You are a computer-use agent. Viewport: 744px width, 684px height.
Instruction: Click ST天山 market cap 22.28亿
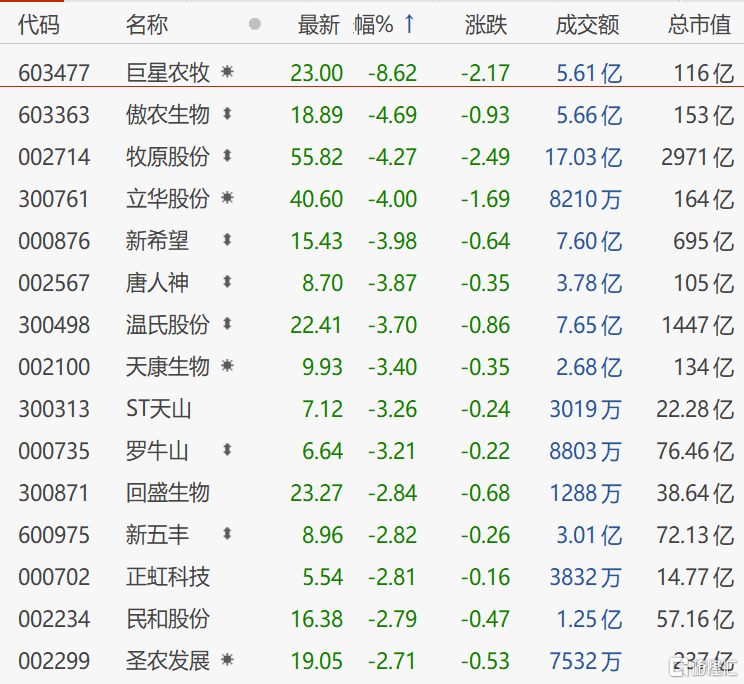[696, 409]
